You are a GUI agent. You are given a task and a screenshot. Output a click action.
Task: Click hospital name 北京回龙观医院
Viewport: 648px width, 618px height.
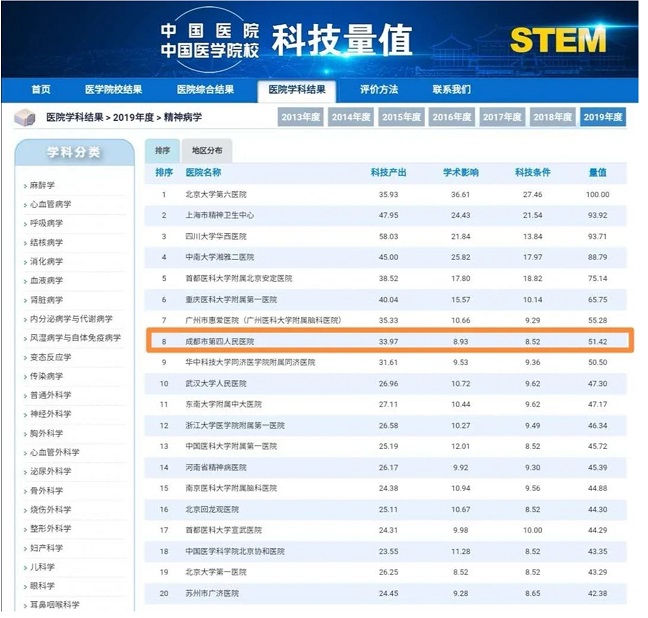[x=212, y=509]
